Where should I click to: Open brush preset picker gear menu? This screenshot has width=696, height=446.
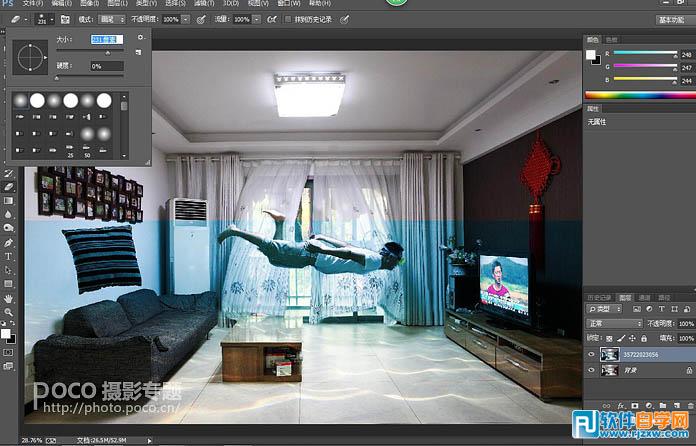pyautogui.click(x=141, y=38)
